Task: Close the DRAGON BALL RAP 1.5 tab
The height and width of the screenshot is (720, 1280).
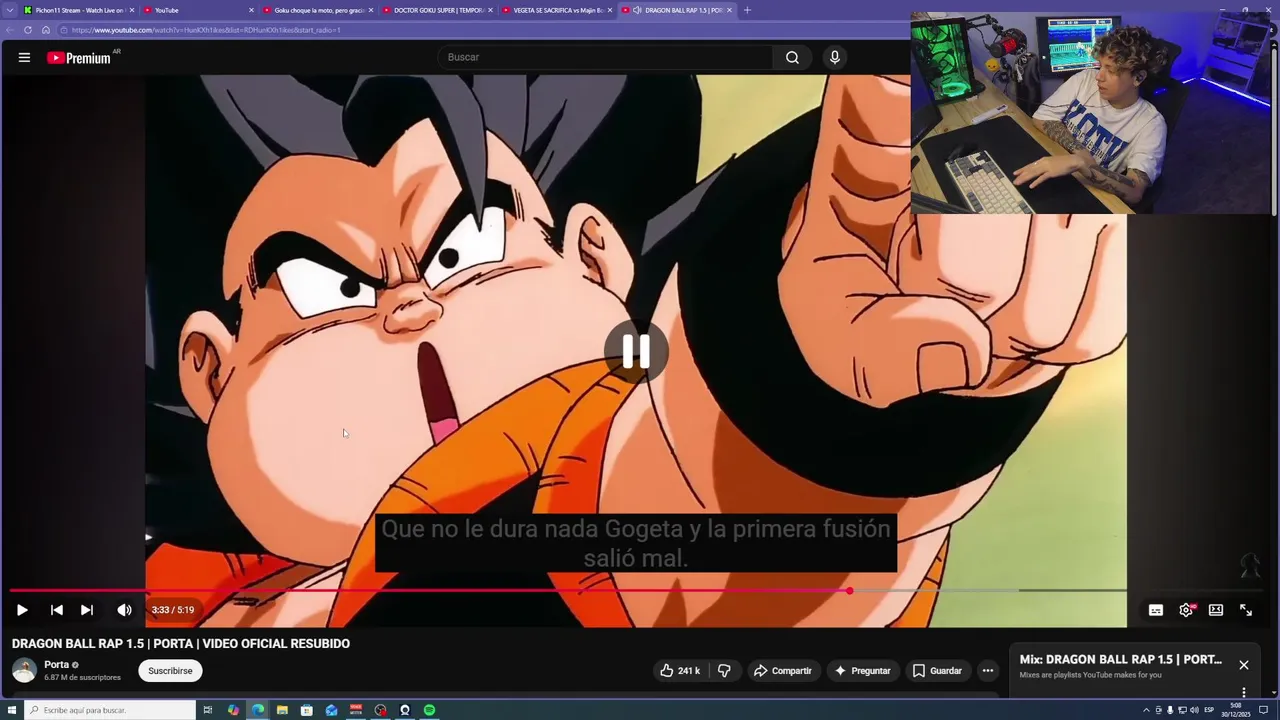Action: [730, 10]
